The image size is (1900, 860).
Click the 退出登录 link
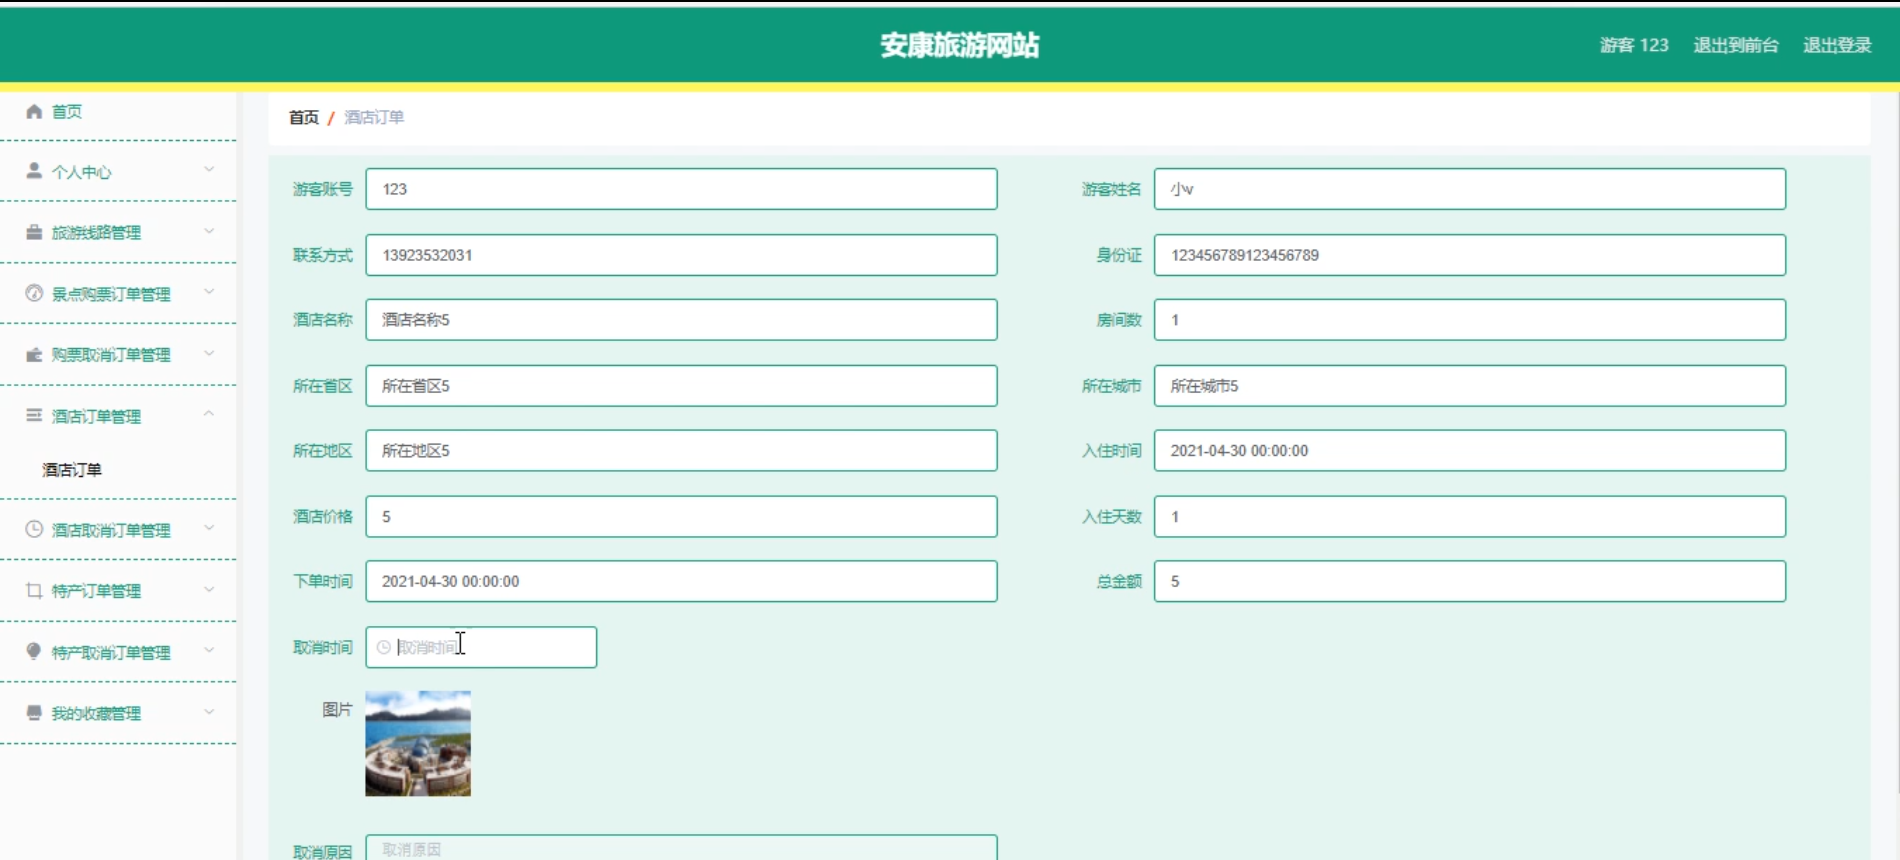point(1837,45)
